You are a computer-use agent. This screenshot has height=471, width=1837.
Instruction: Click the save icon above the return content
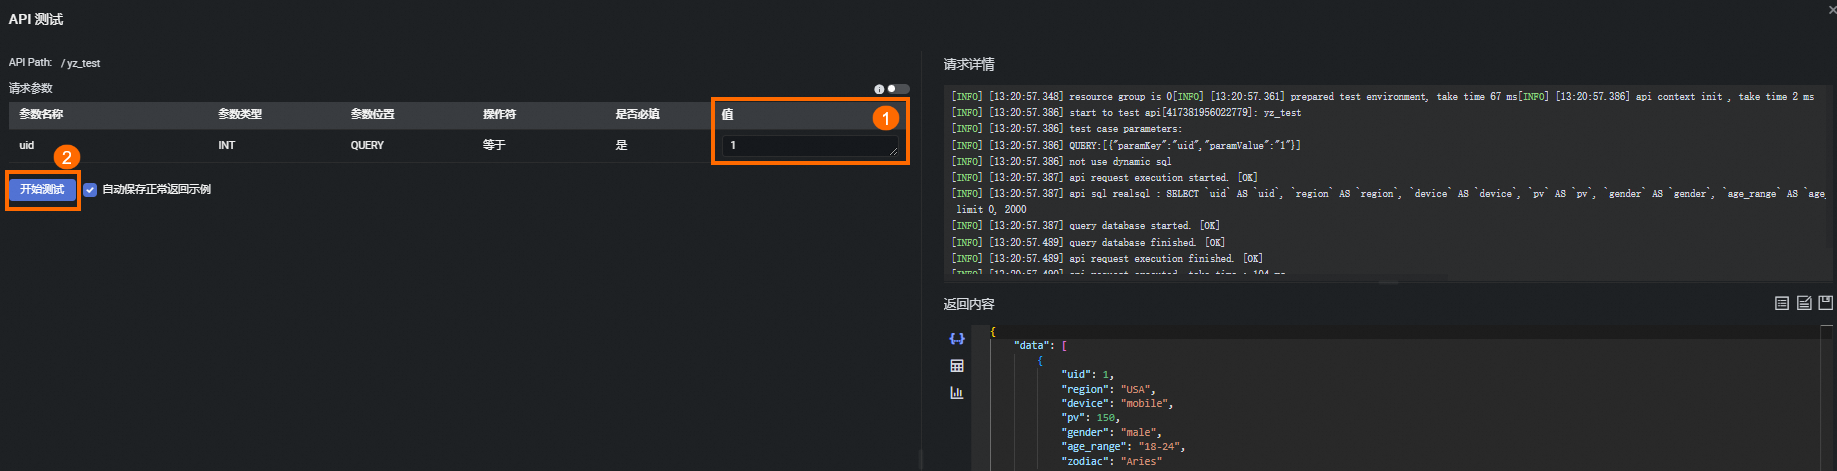[1826, 303]
